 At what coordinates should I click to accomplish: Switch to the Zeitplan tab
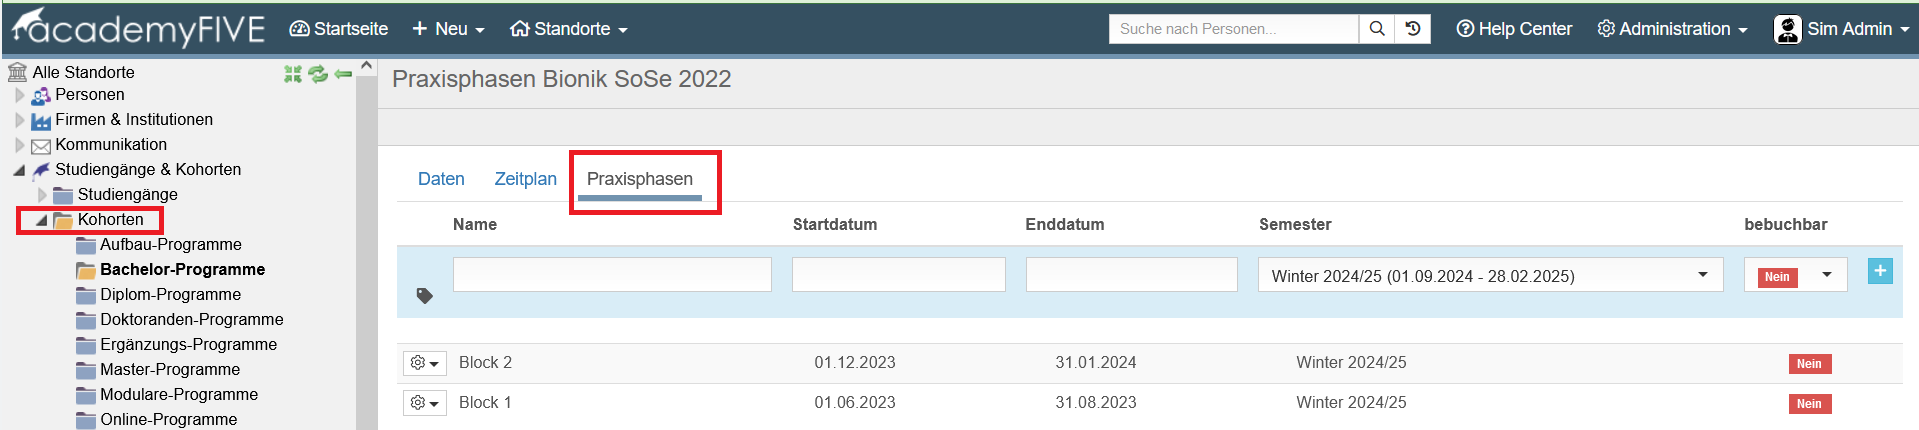[525, 179]
